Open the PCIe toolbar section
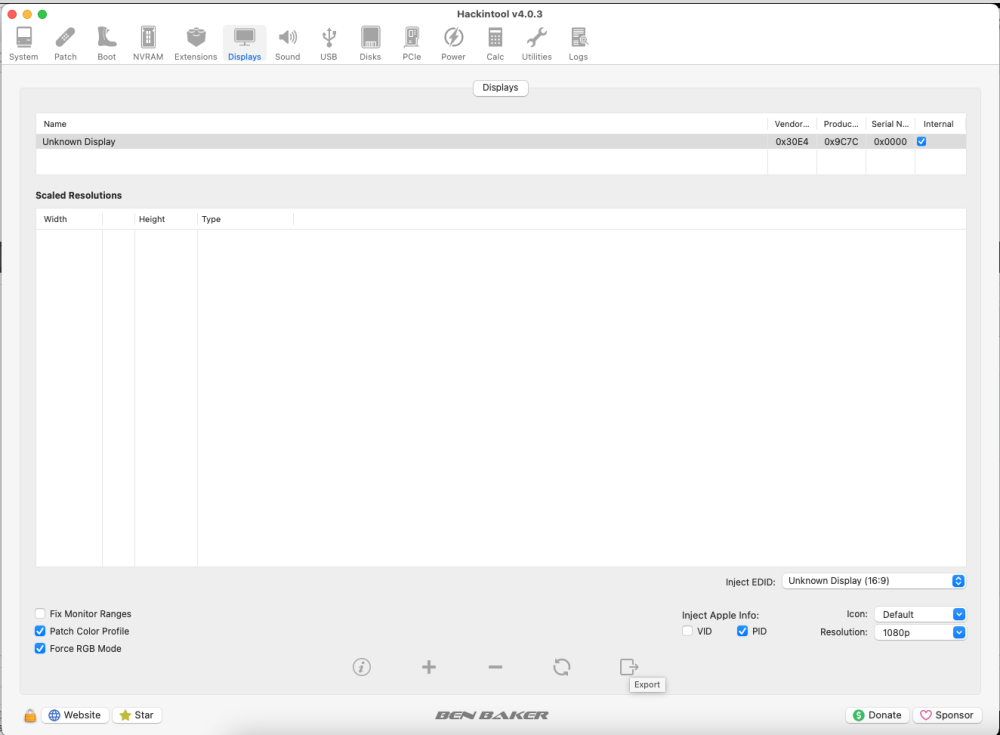This screenshot has height=735, width=1000. (x=411, y=44)
